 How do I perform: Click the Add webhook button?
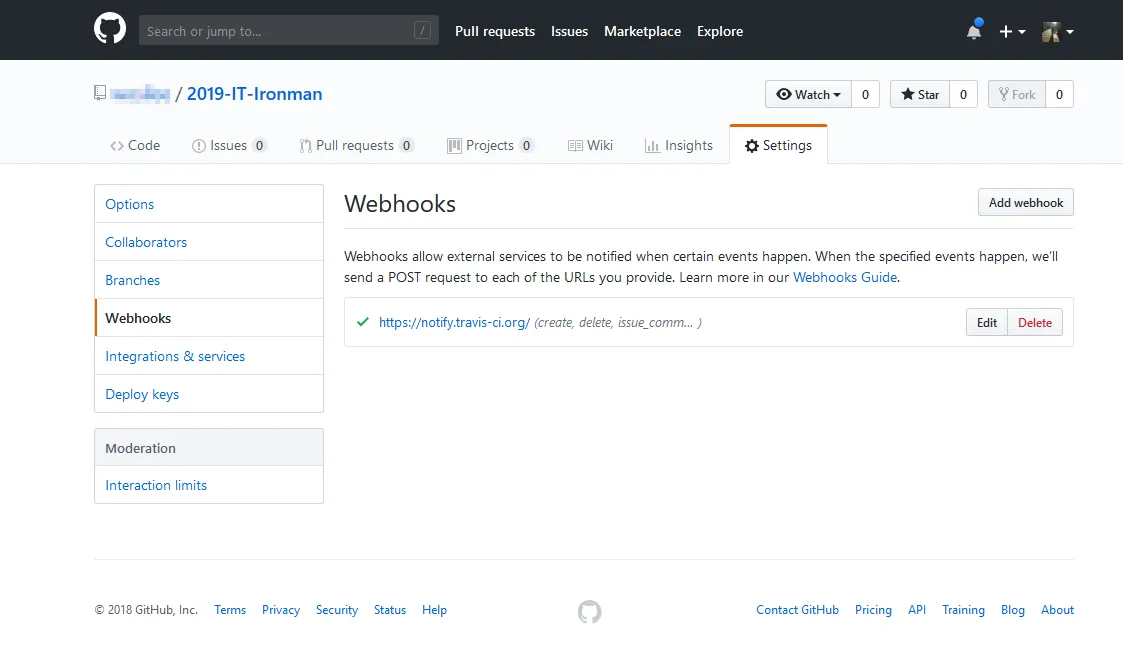[1025, 202]
